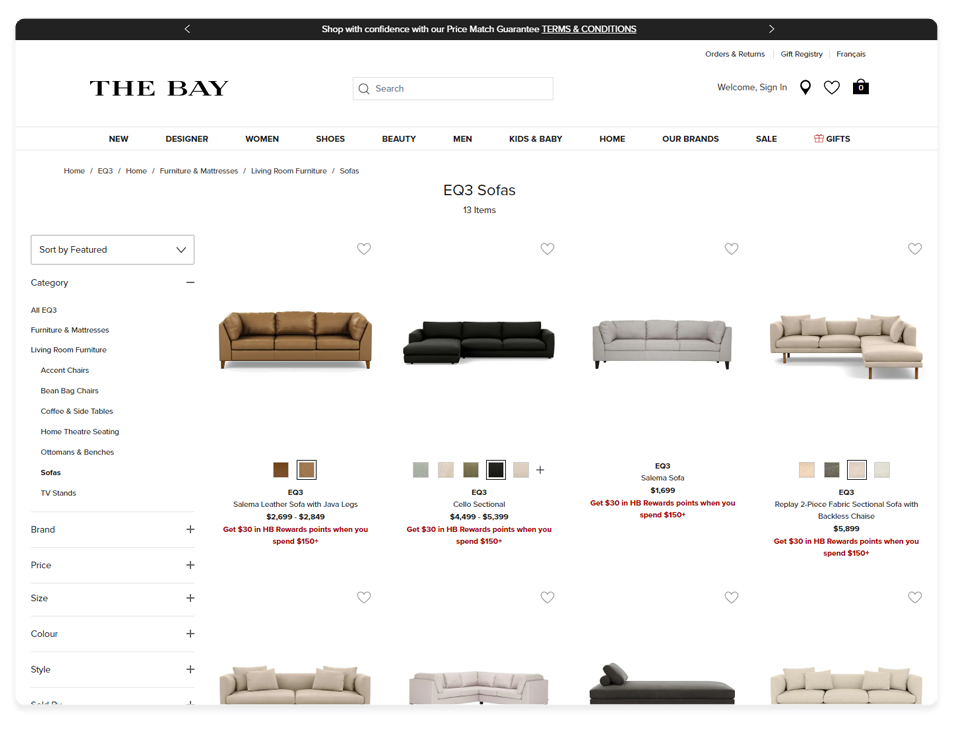The height and width of the screenshot is (730, 960).
Task: Favorite the white corner sectional in the second row
Action: pyautogui.click(x=547, y=597)
